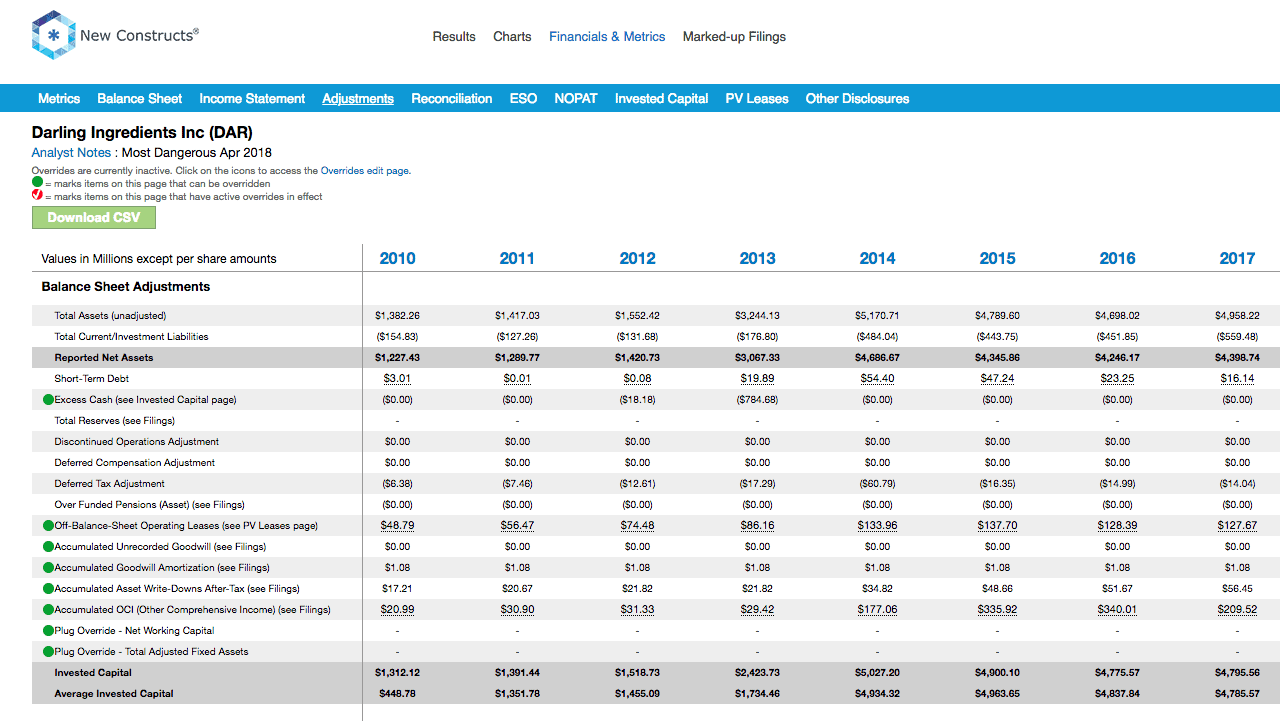The image size is (1280, 721).
Task: Click 2012 Total Assets value $1,552.42
Action: point(637,316)
